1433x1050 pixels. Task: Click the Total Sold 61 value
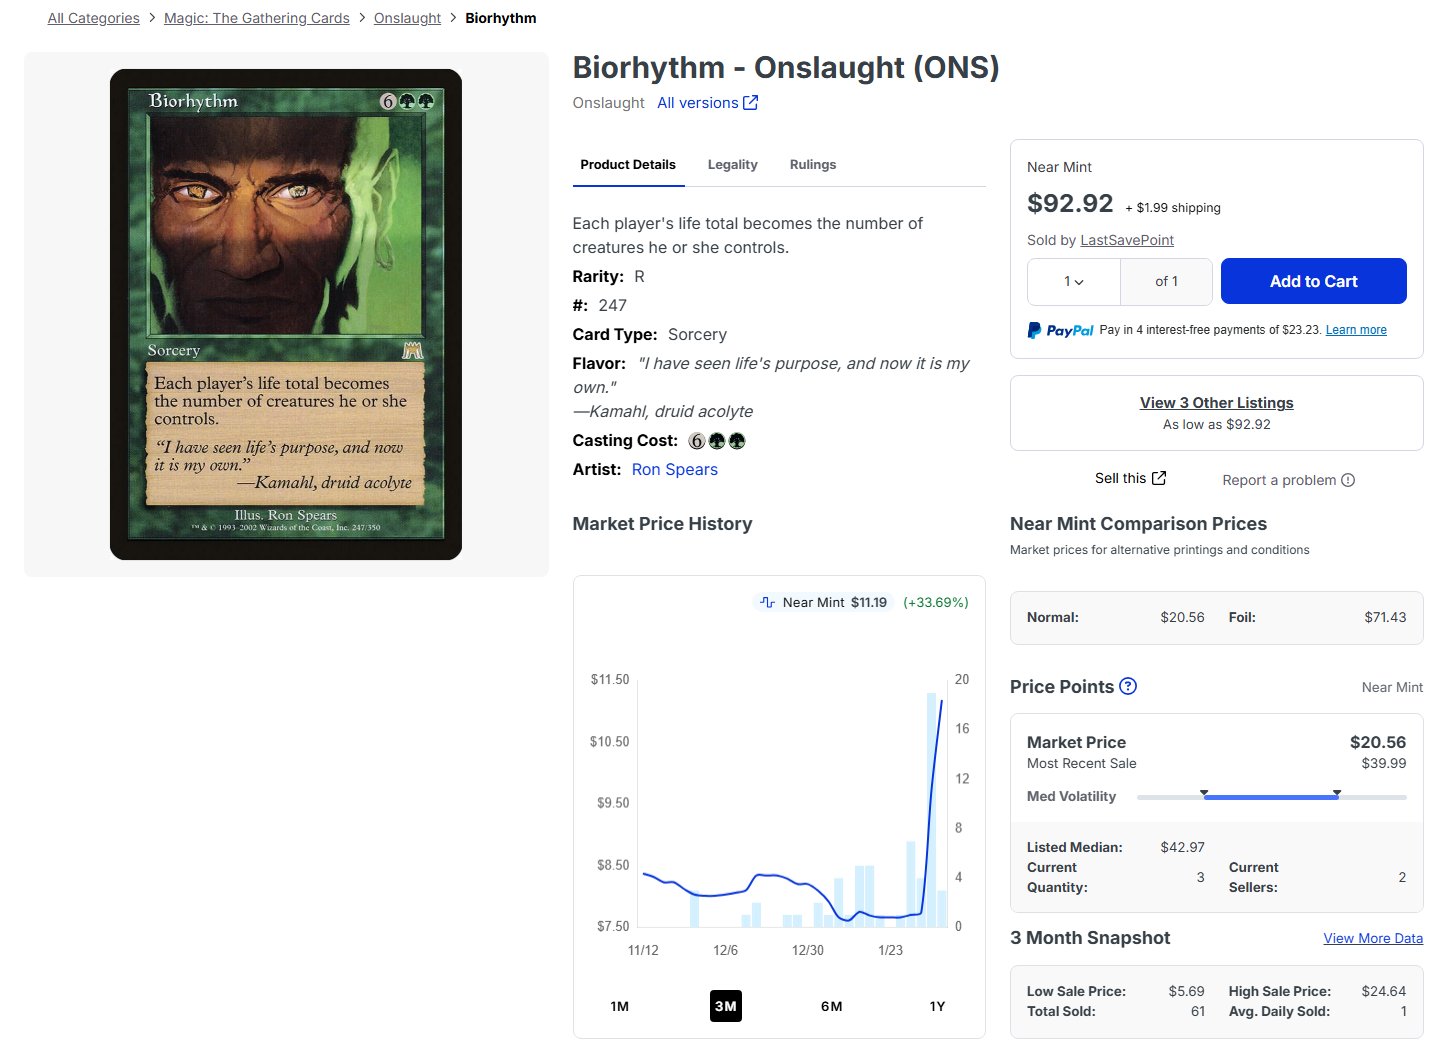click(x=1198, y=1011)
